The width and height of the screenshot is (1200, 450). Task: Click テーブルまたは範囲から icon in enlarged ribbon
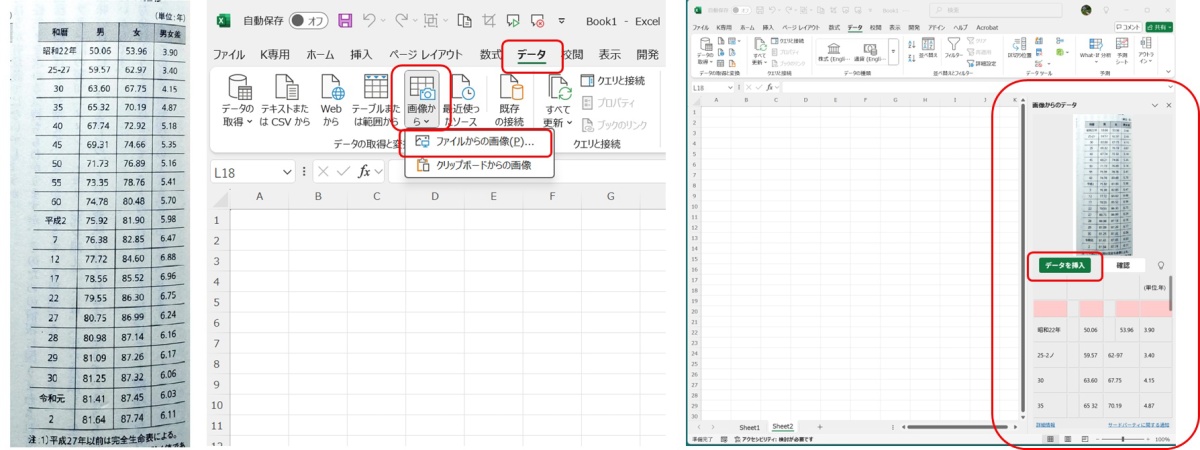[376, 88]
